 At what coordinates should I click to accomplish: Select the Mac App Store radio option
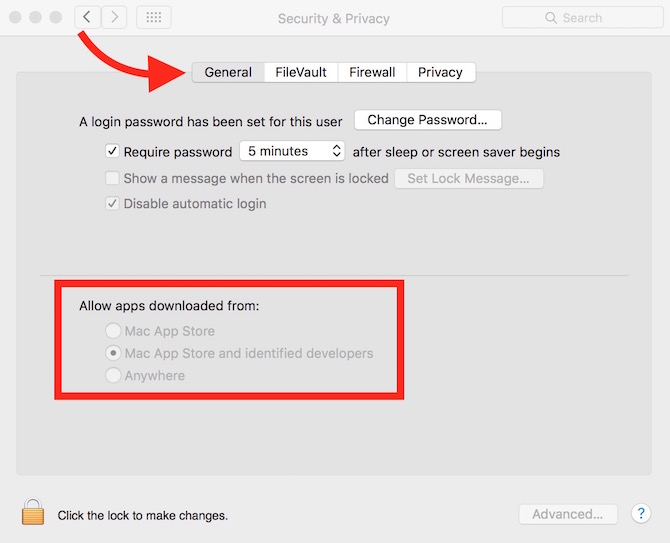tap(114, 331)
